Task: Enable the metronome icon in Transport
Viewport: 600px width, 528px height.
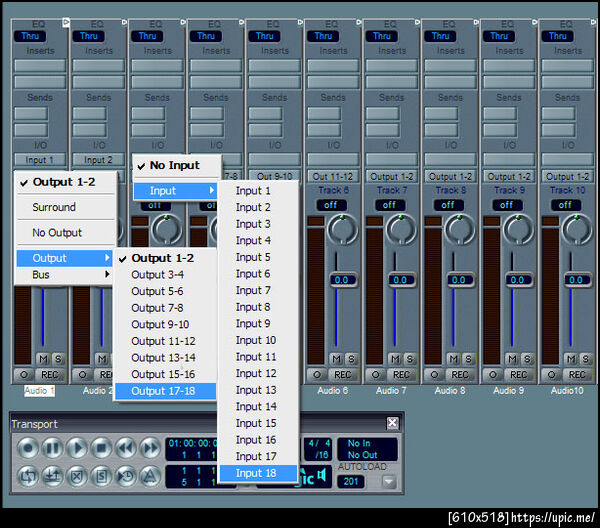Action: pos(150,475)
